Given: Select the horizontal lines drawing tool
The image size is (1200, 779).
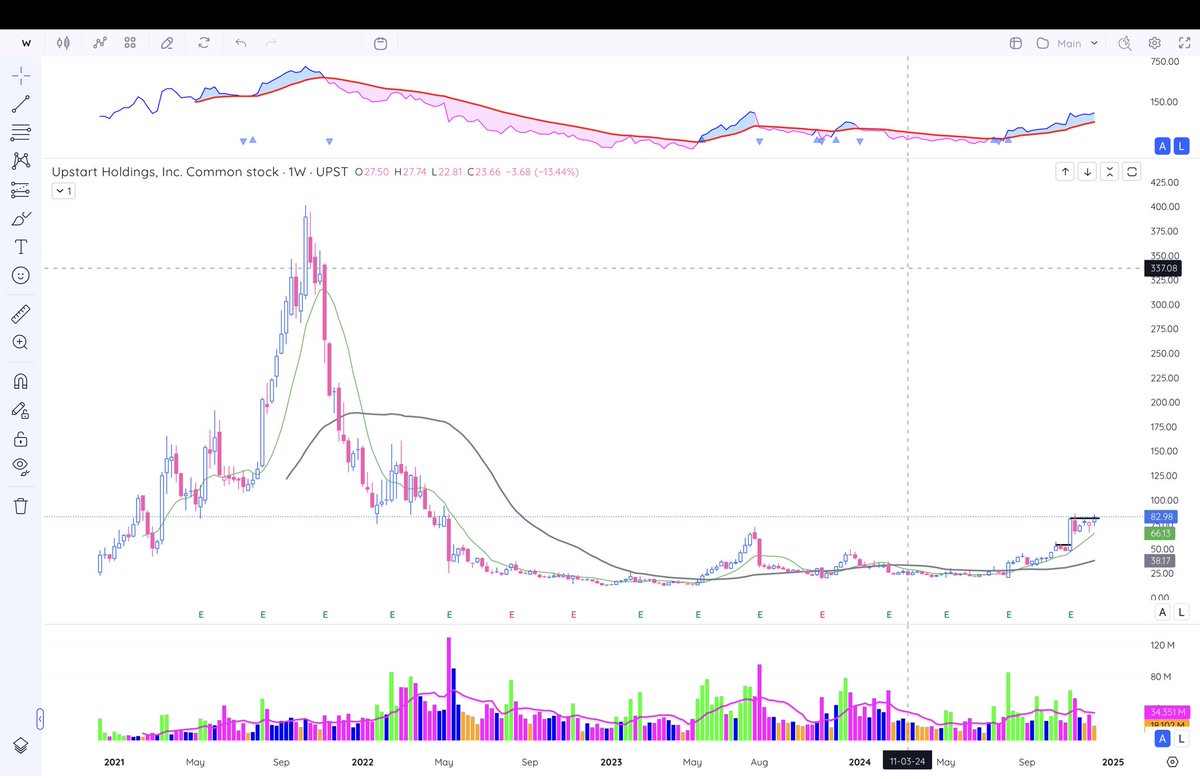Looking at the screenshot, I should 21,132.
